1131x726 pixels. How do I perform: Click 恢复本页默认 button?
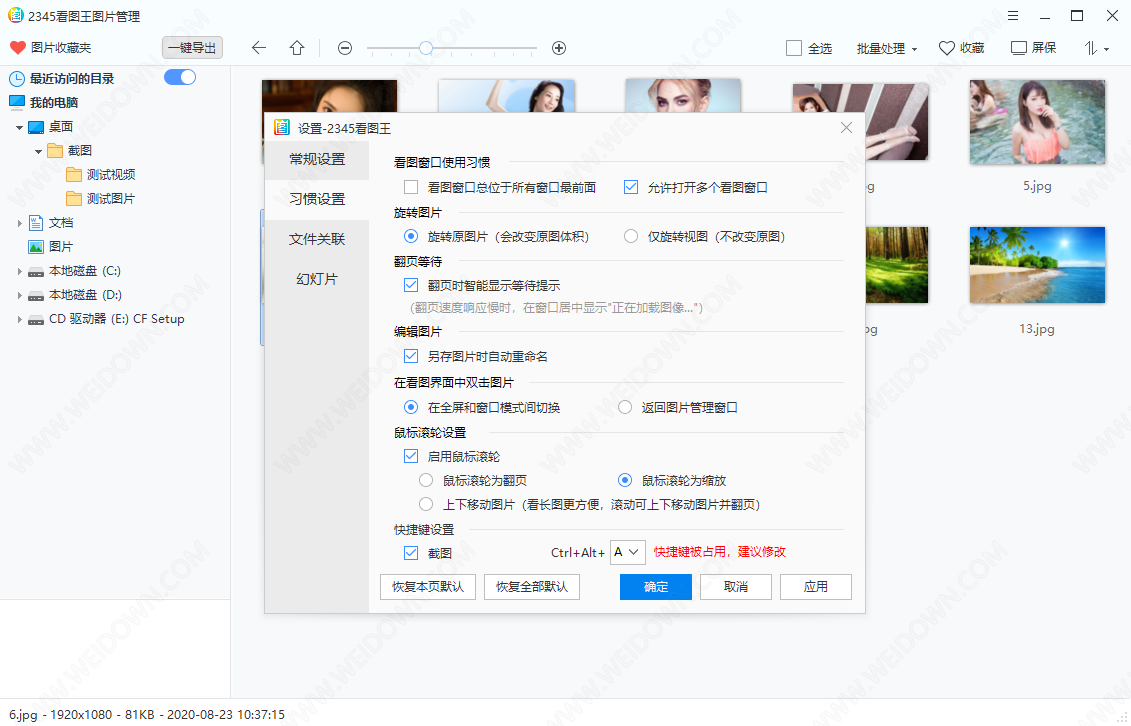click(x=428, y=587)
